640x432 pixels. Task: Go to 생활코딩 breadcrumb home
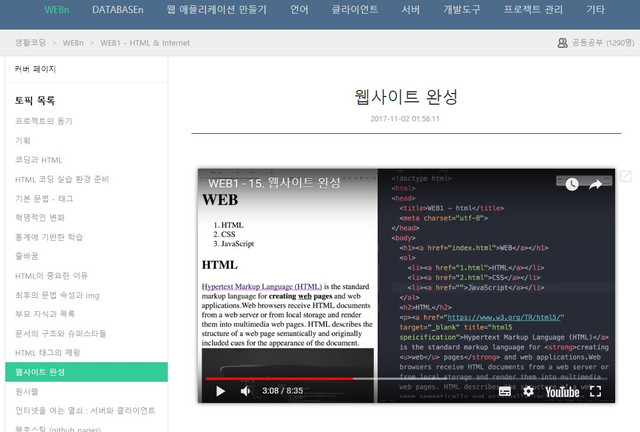[x=30, y=43]
